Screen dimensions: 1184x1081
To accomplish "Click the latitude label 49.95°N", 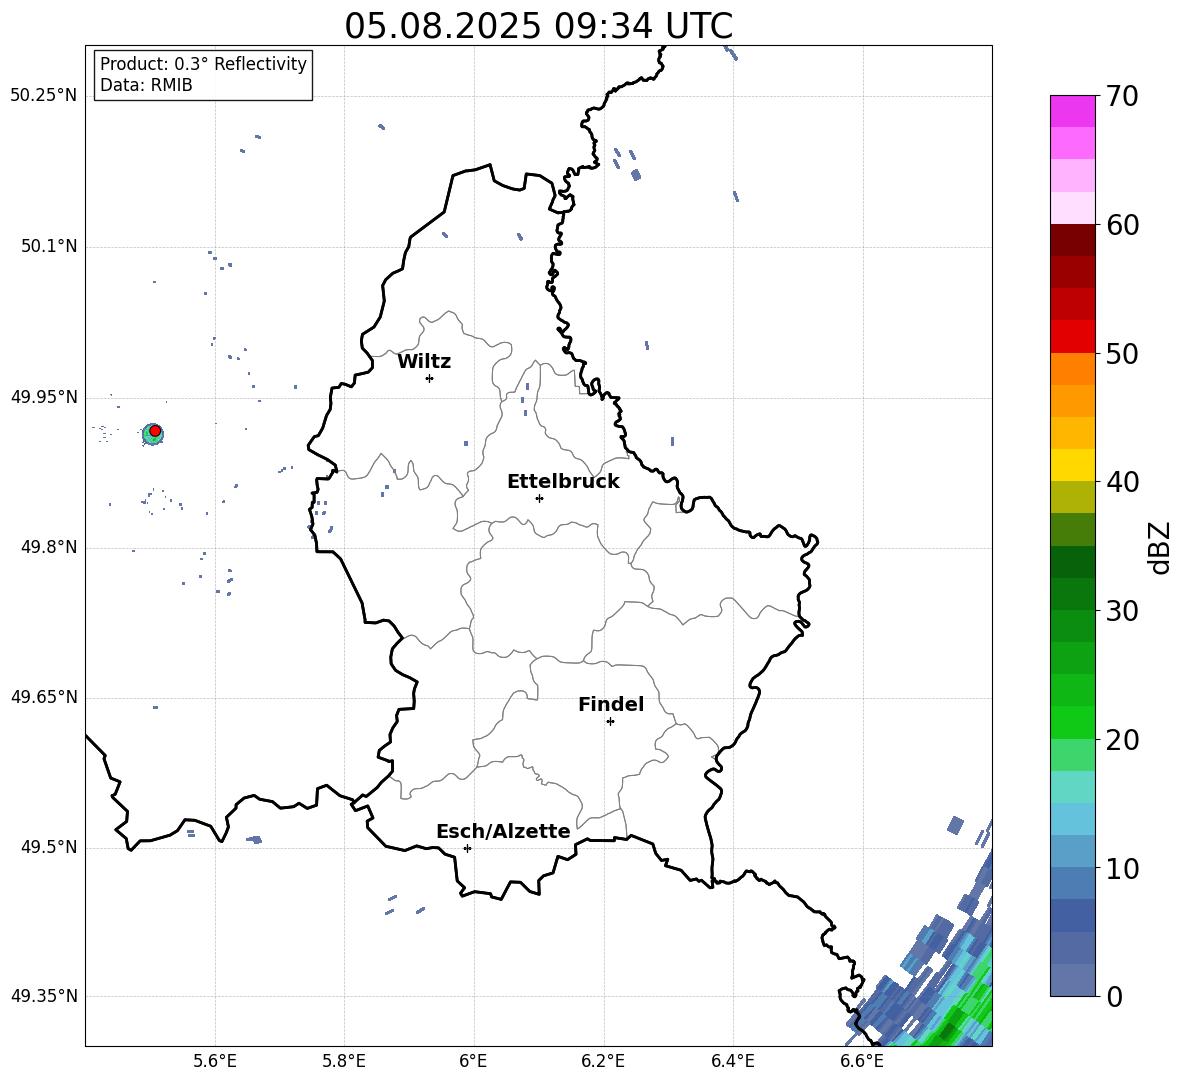I will coord(44,396).
